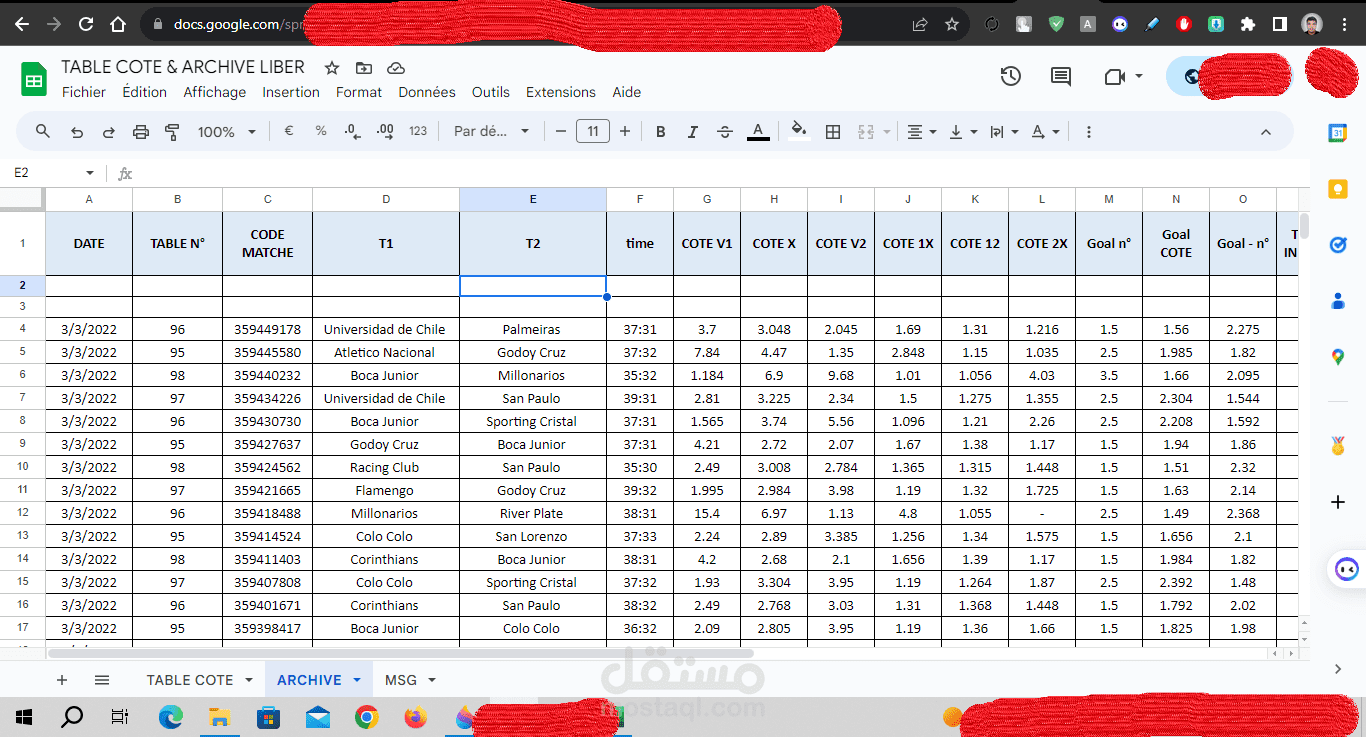Click the formula bar
The width and height of the screenshot is (1366, 737).
pyautogui.click(x=720, y=173)
